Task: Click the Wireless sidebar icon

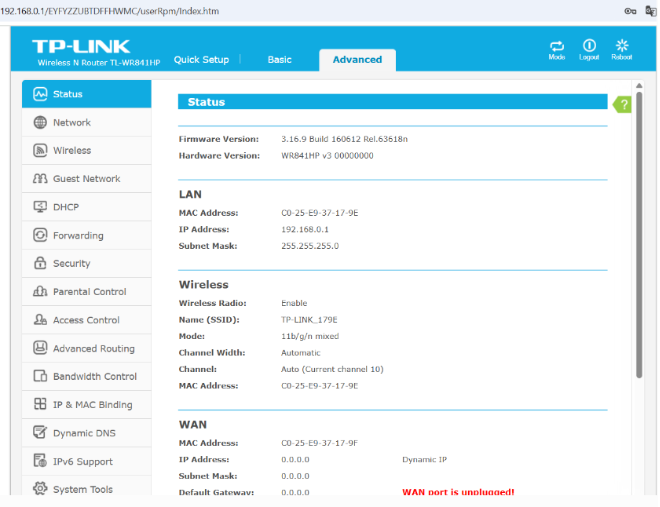Action: (40, 151)
